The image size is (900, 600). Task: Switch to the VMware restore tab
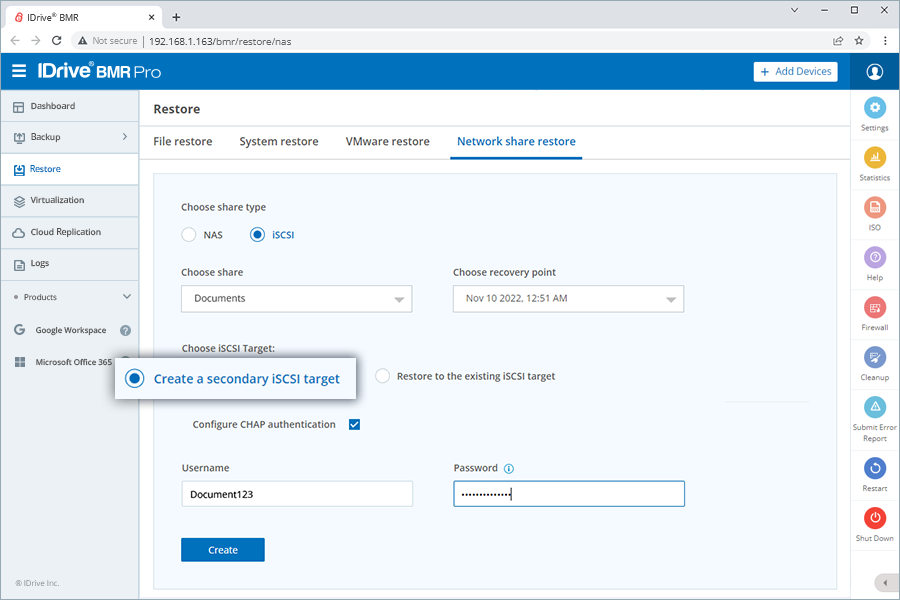[x=387, y=141]
